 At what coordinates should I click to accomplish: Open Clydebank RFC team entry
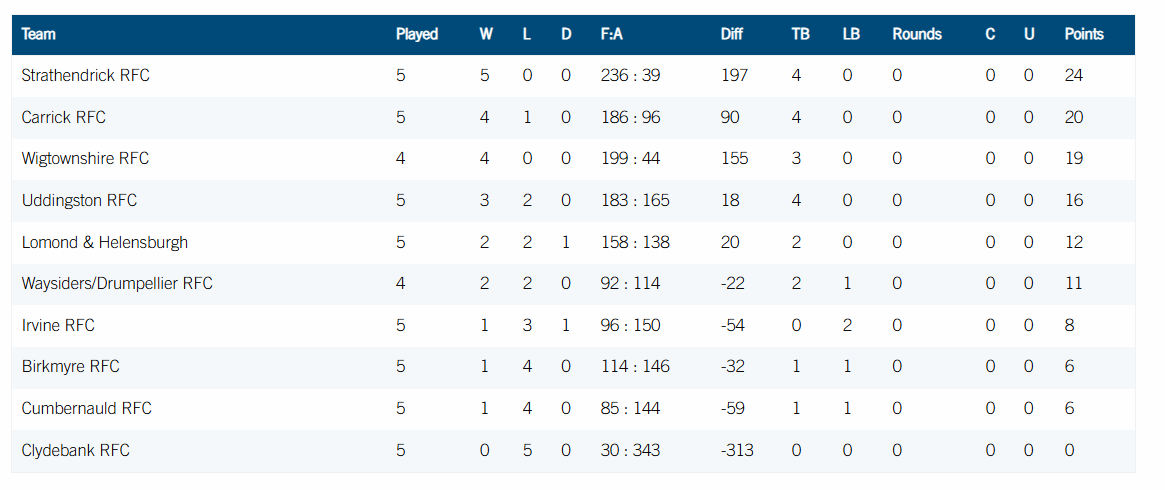pos(75,451)
